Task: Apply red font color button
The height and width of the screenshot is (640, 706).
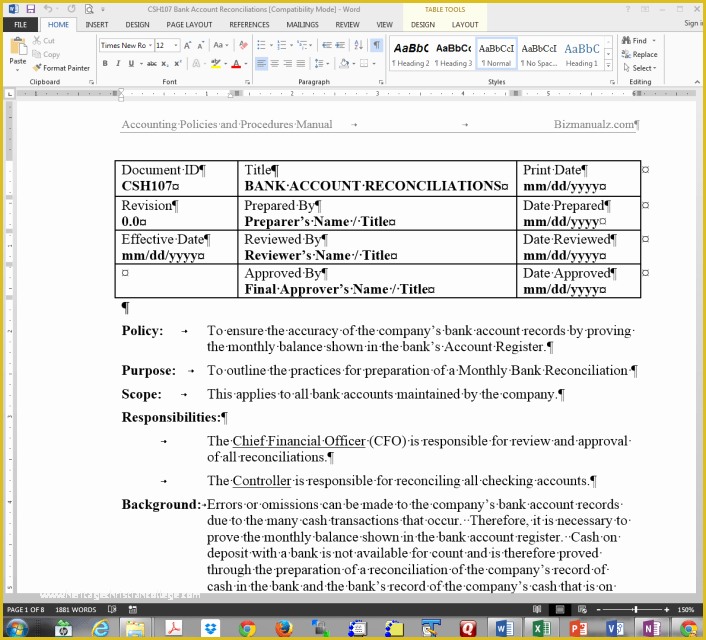Action: (236, 64)
